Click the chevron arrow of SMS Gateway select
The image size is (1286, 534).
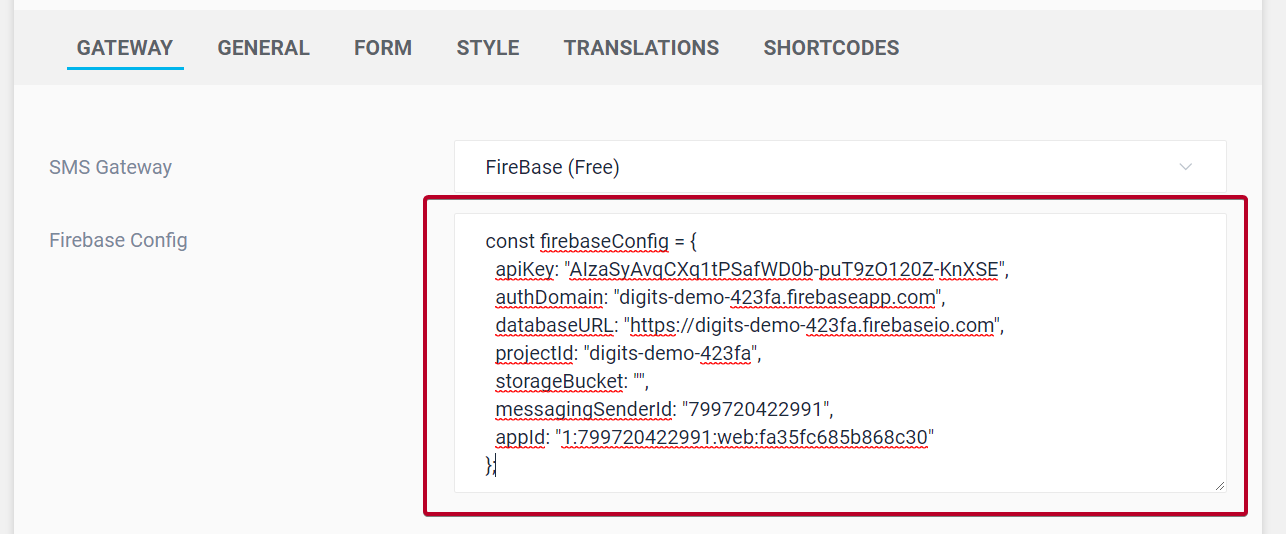1185,167
